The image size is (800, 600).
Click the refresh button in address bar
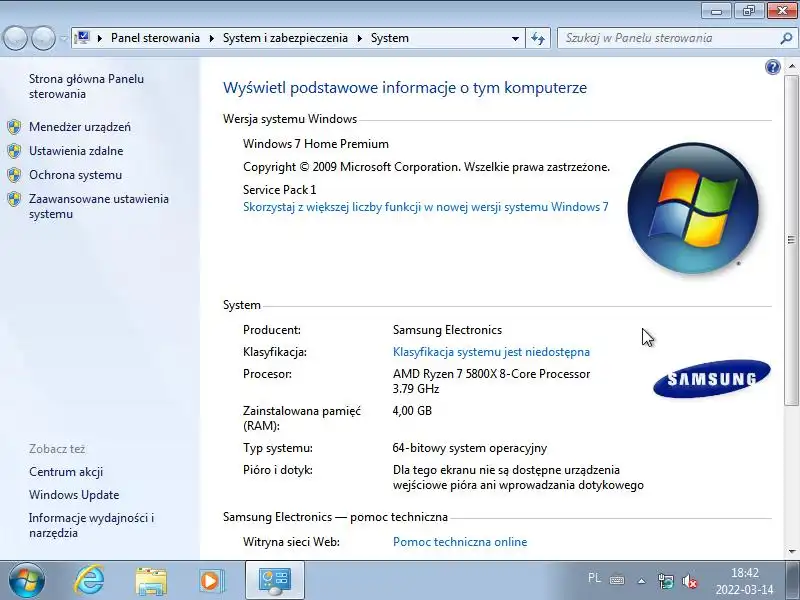(x=538, y=38)
